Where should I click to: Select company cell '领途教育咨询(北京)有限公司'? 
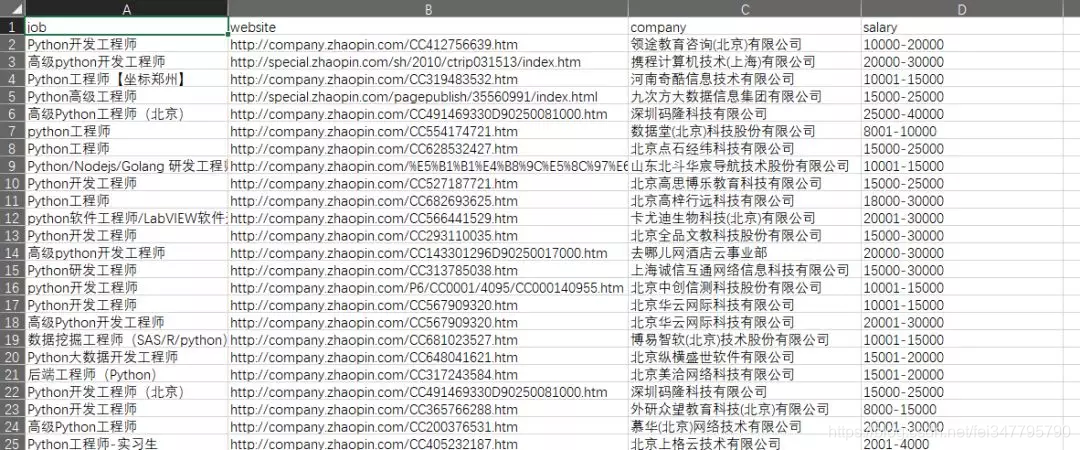tap(745, 44)
